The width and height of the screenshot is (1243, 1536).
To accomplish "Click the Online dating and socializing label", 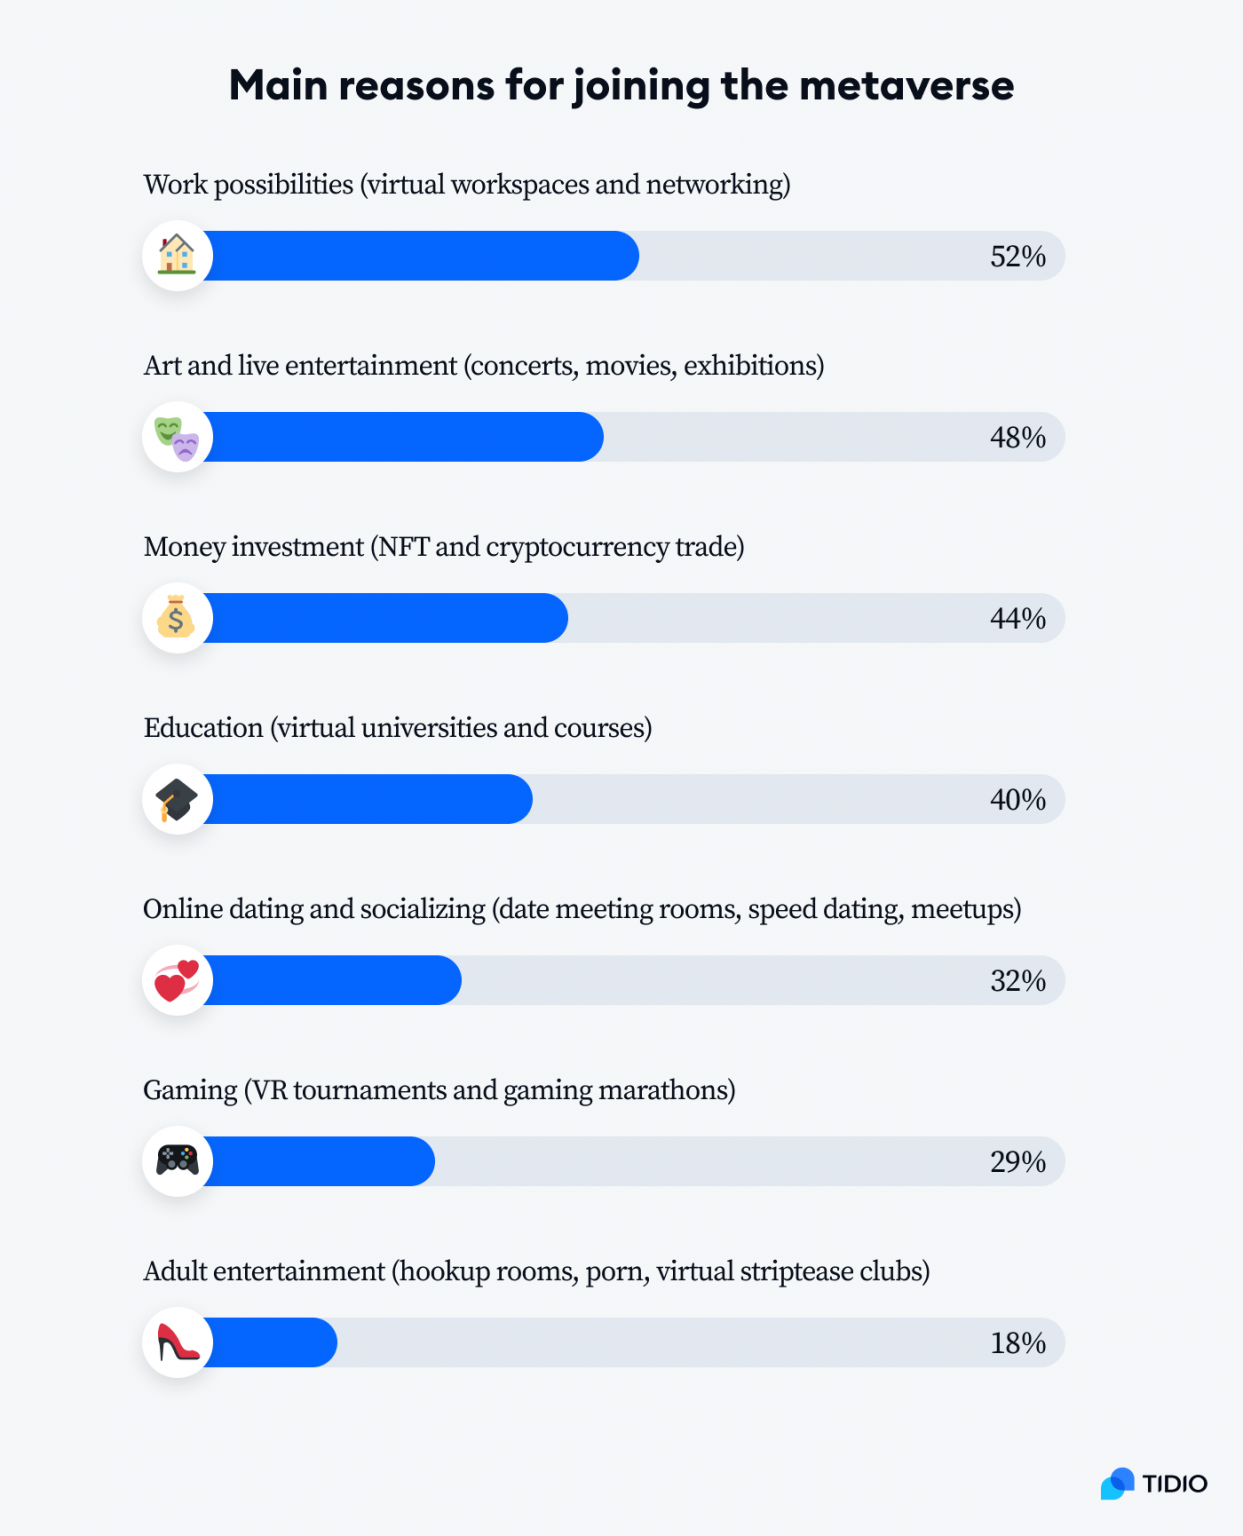I will (581, 909).
